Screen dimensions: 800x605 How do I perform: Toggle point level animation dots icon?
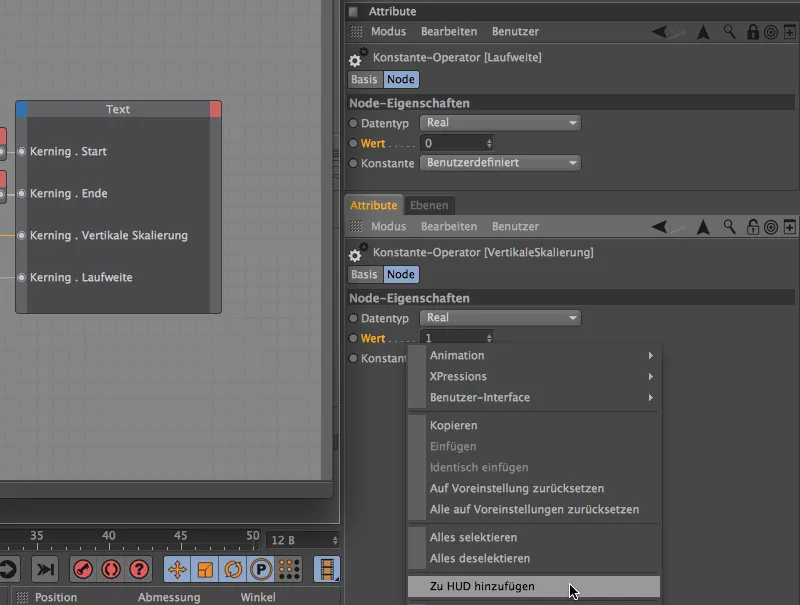(x=289, y=569)
